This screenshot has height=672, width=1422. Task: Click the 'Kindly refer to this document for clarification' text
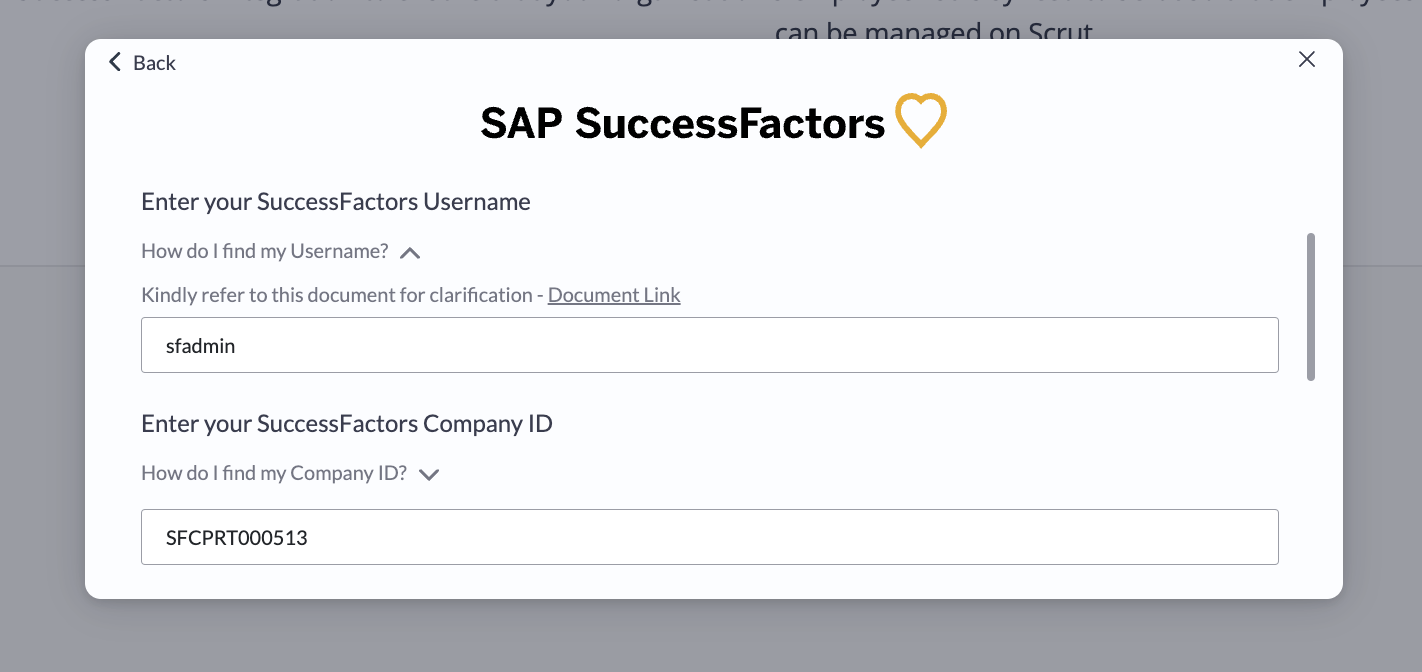point(337,295)
